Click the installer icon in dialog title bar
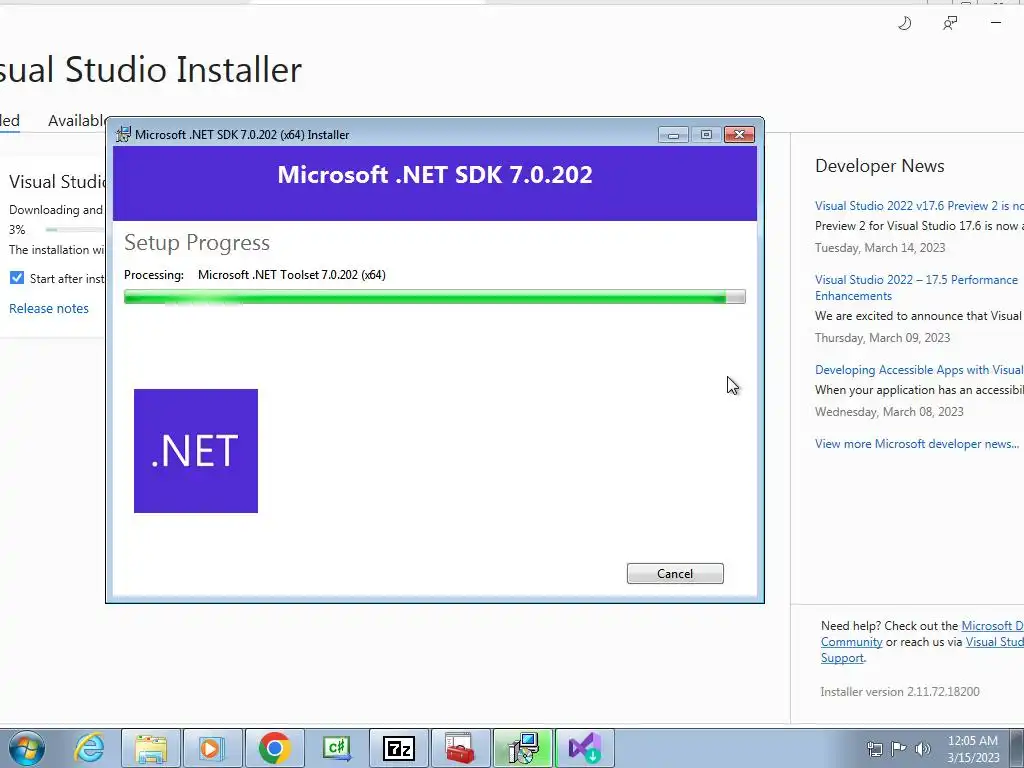1024x768 pixels. tap(123, 135)
